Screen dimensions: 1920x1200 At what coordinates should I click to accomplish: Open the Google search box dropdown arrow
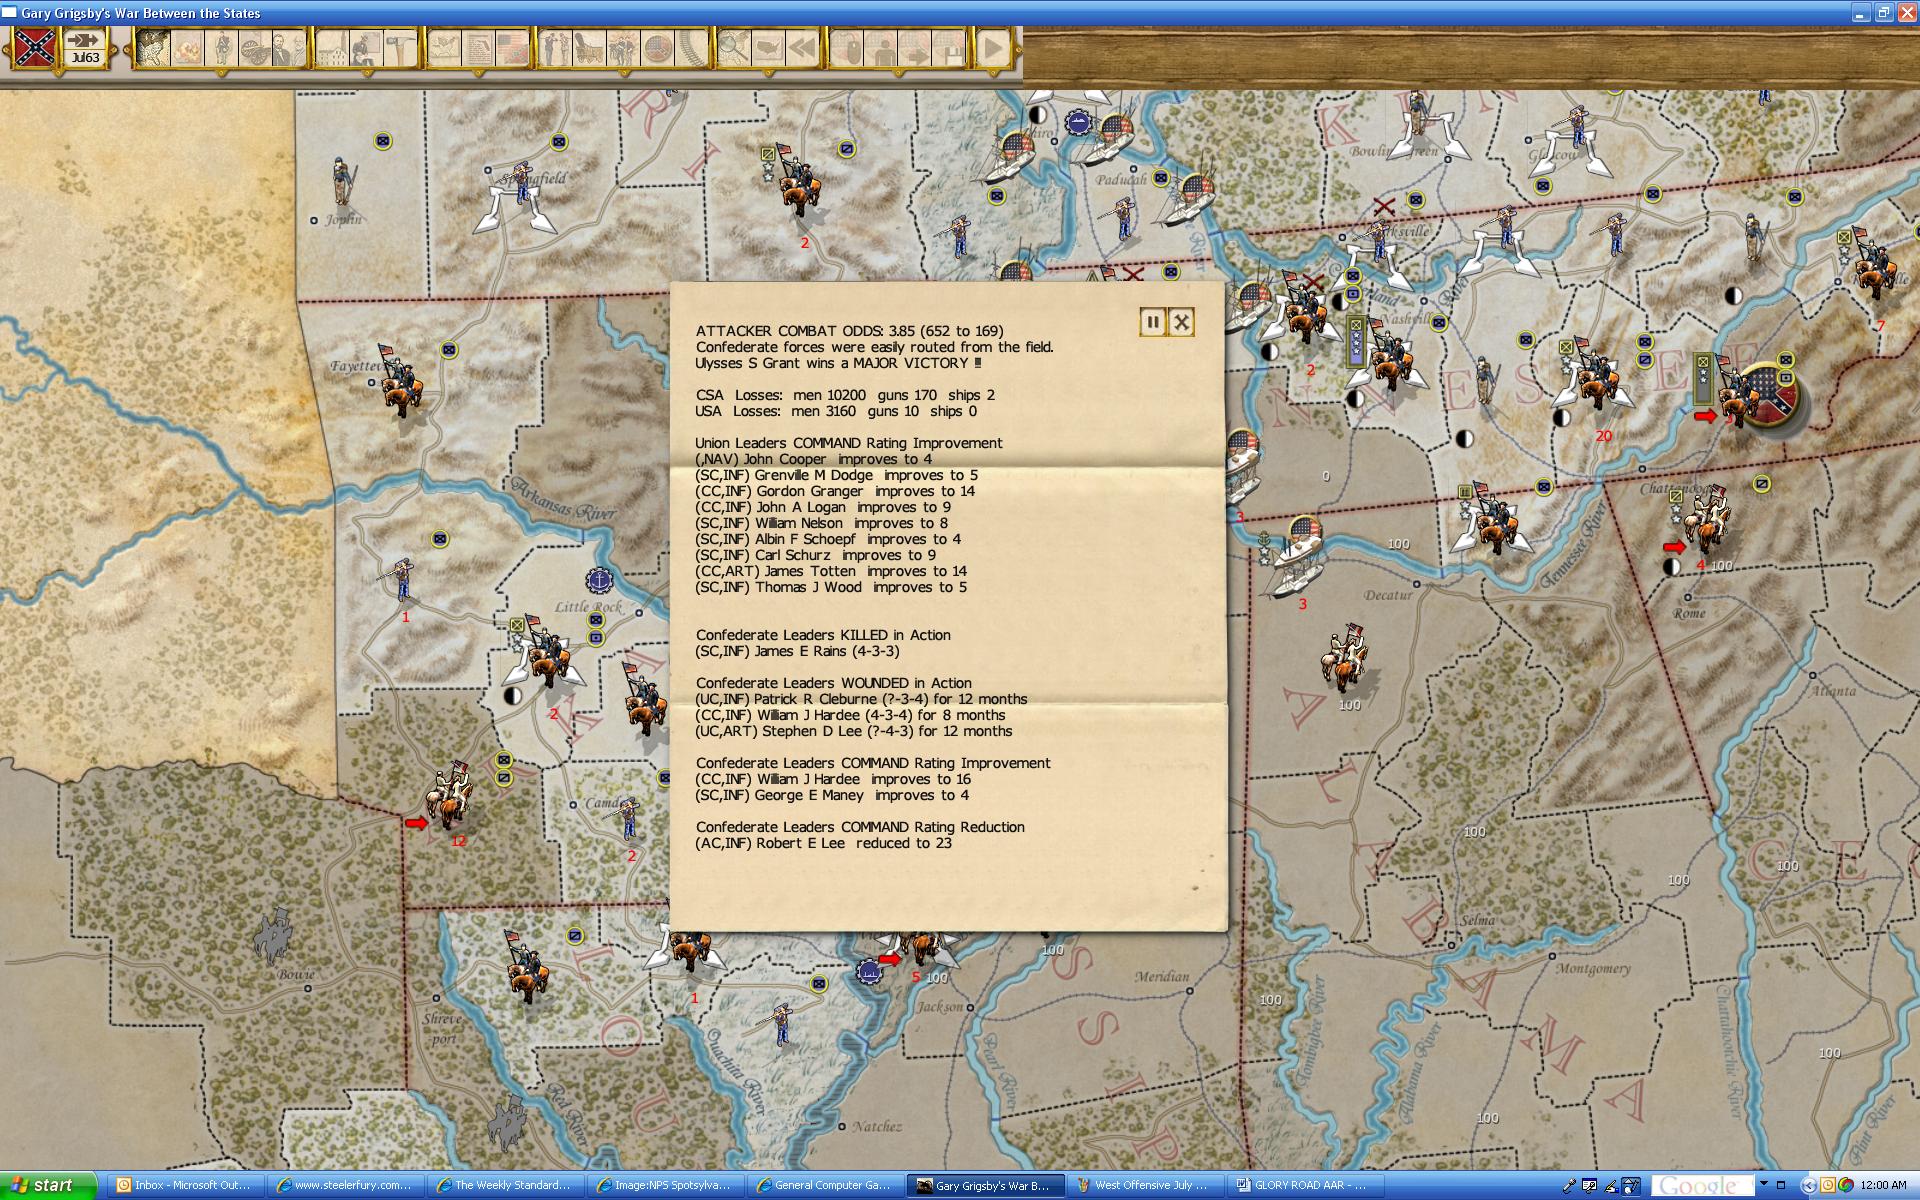click(x=1763, y=1185)
